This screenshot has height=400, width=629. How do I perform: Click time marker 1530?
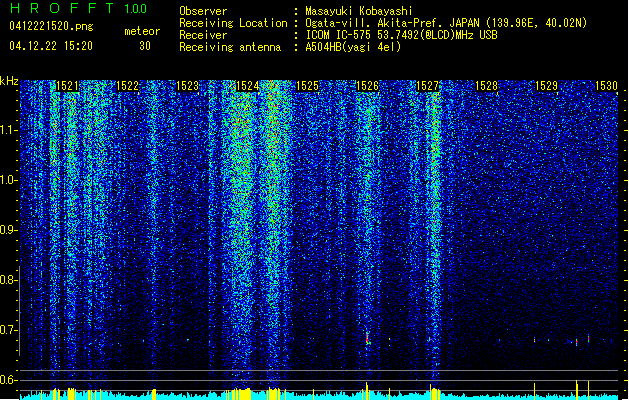[606, 86]
